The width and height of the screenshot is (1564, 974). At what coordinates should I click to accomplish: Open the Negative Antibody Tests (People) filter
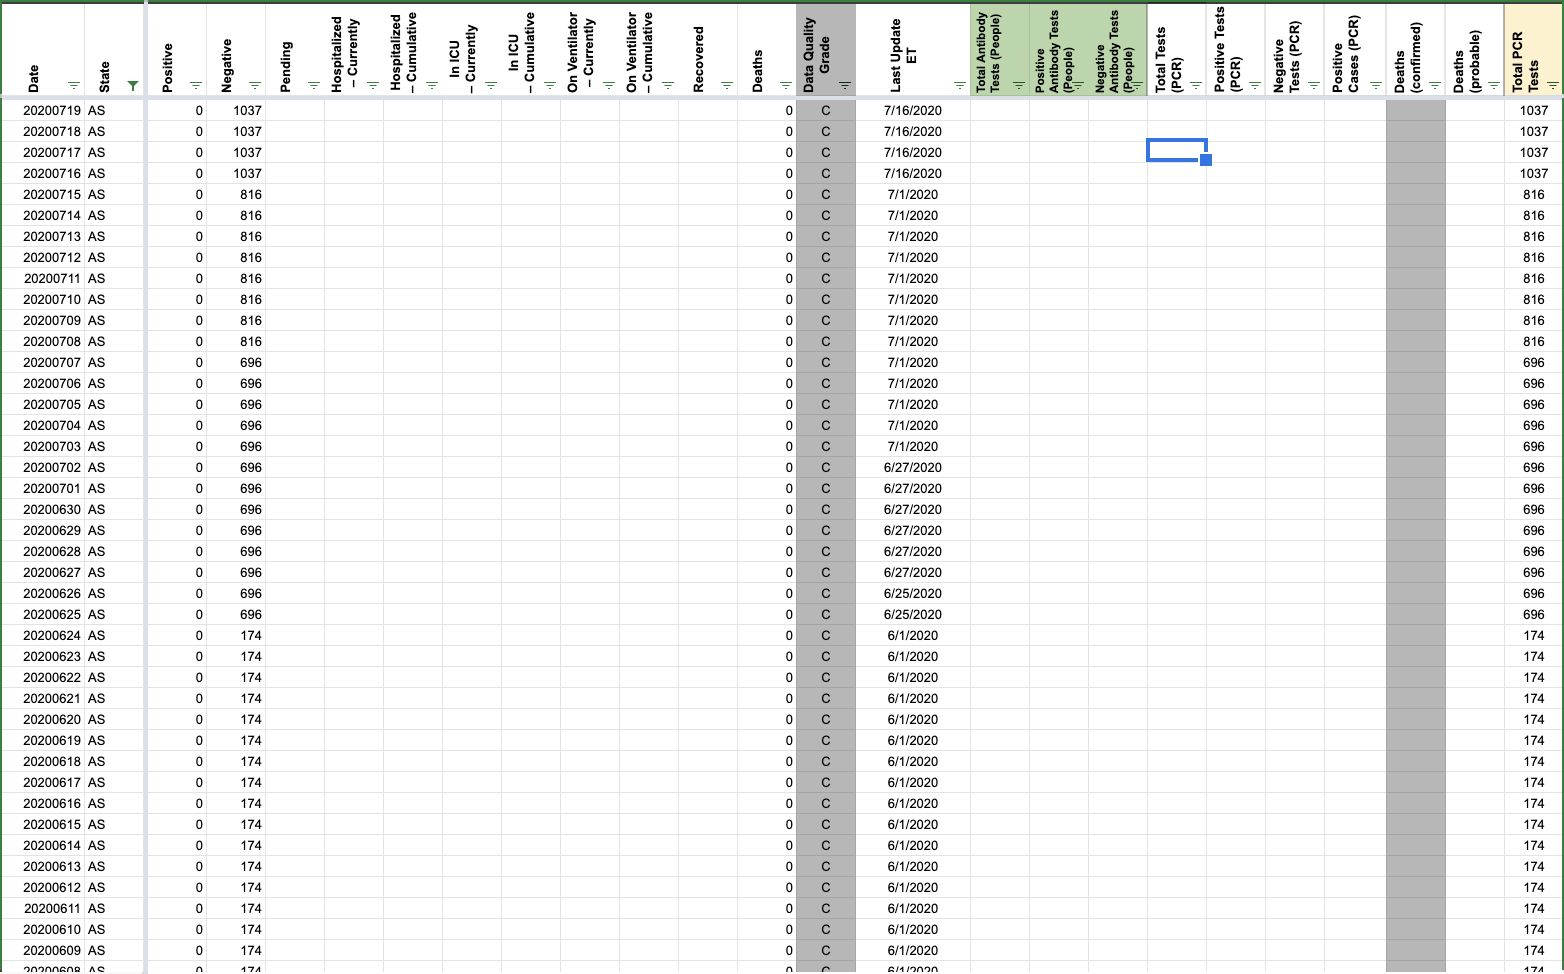click(x=1136, y=86)
